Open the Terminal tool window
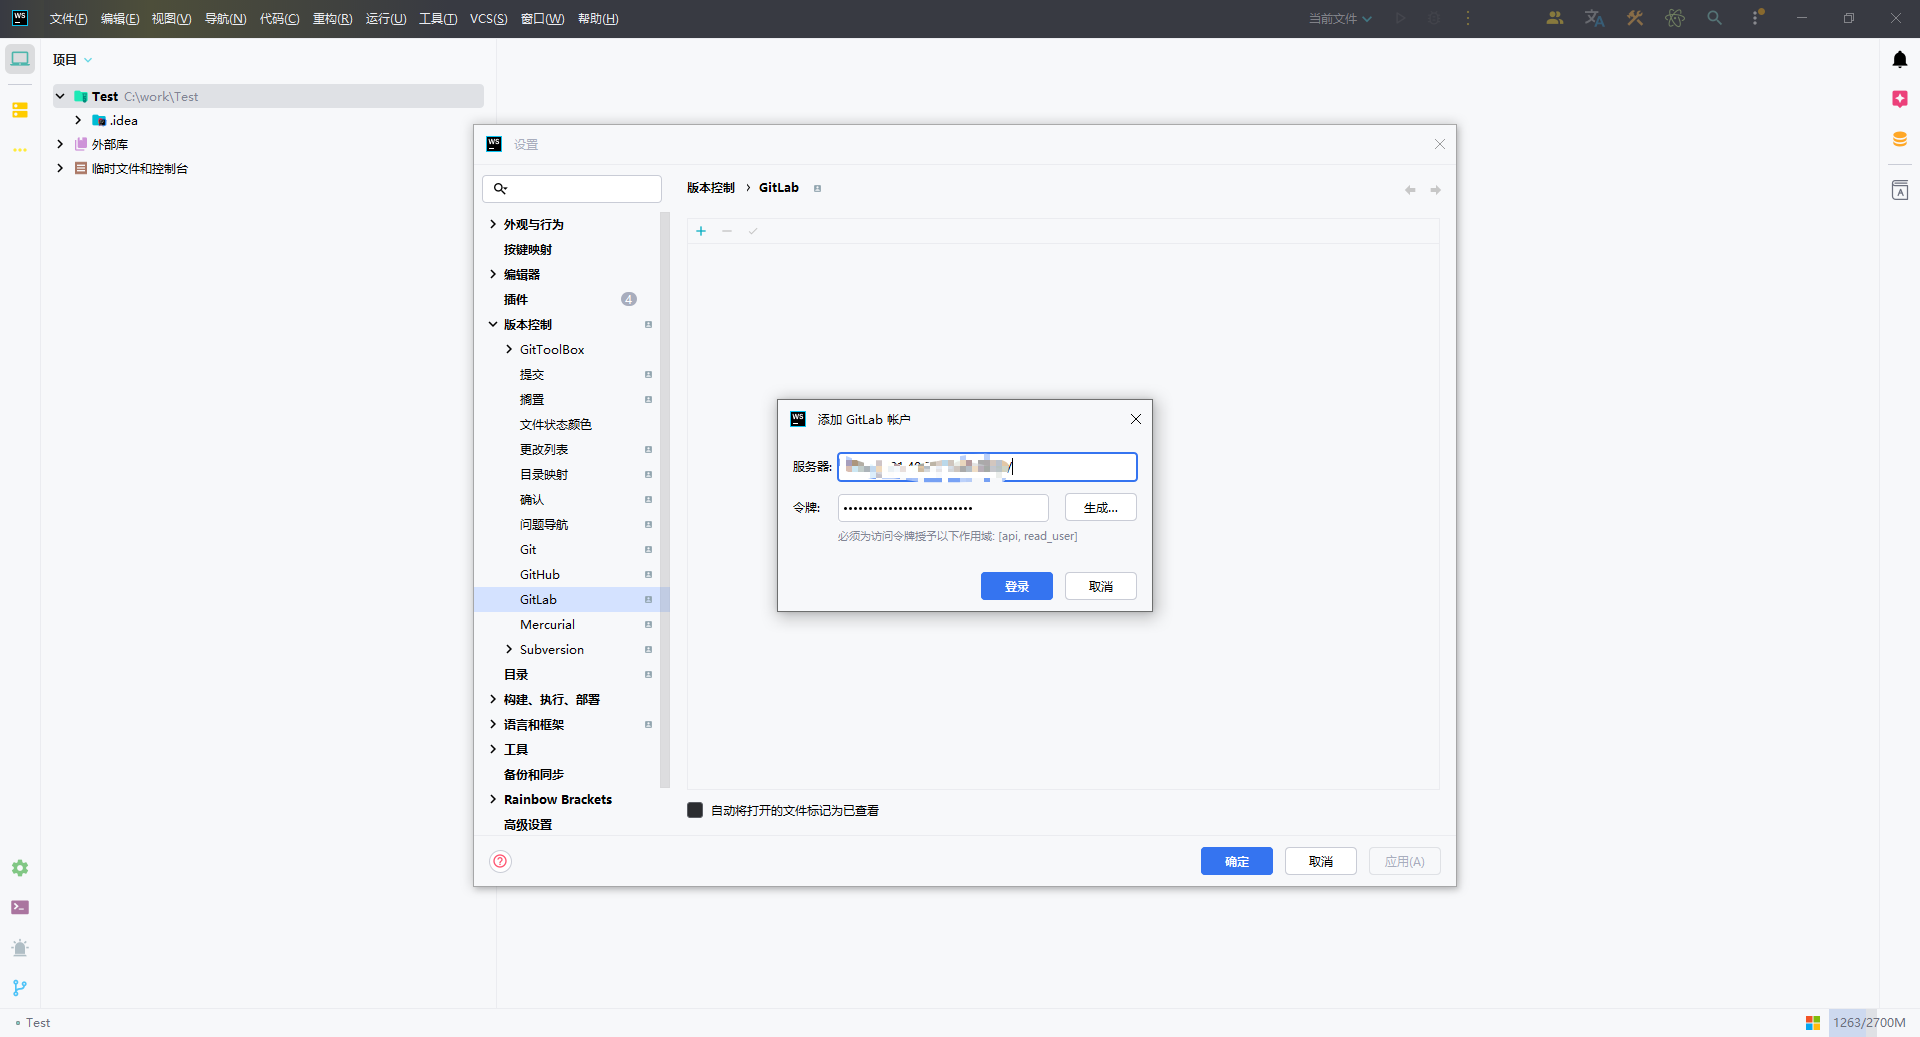The width and height of the screenshot is (1920, 1037). tap(20, 908)
